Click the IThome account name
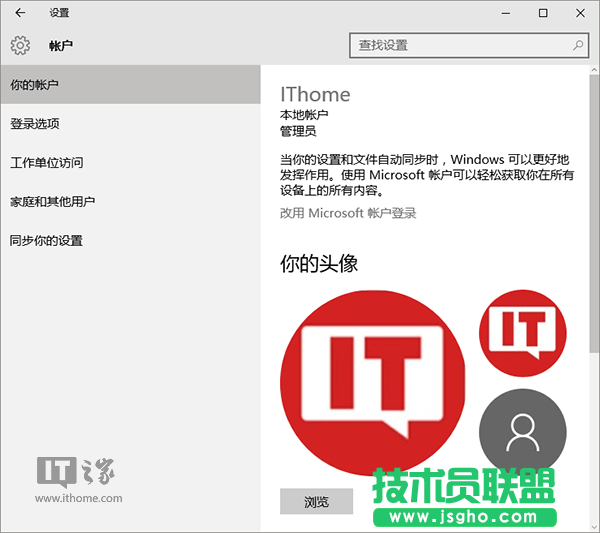This screenshot has height=533, width=600. coord(315,94)
